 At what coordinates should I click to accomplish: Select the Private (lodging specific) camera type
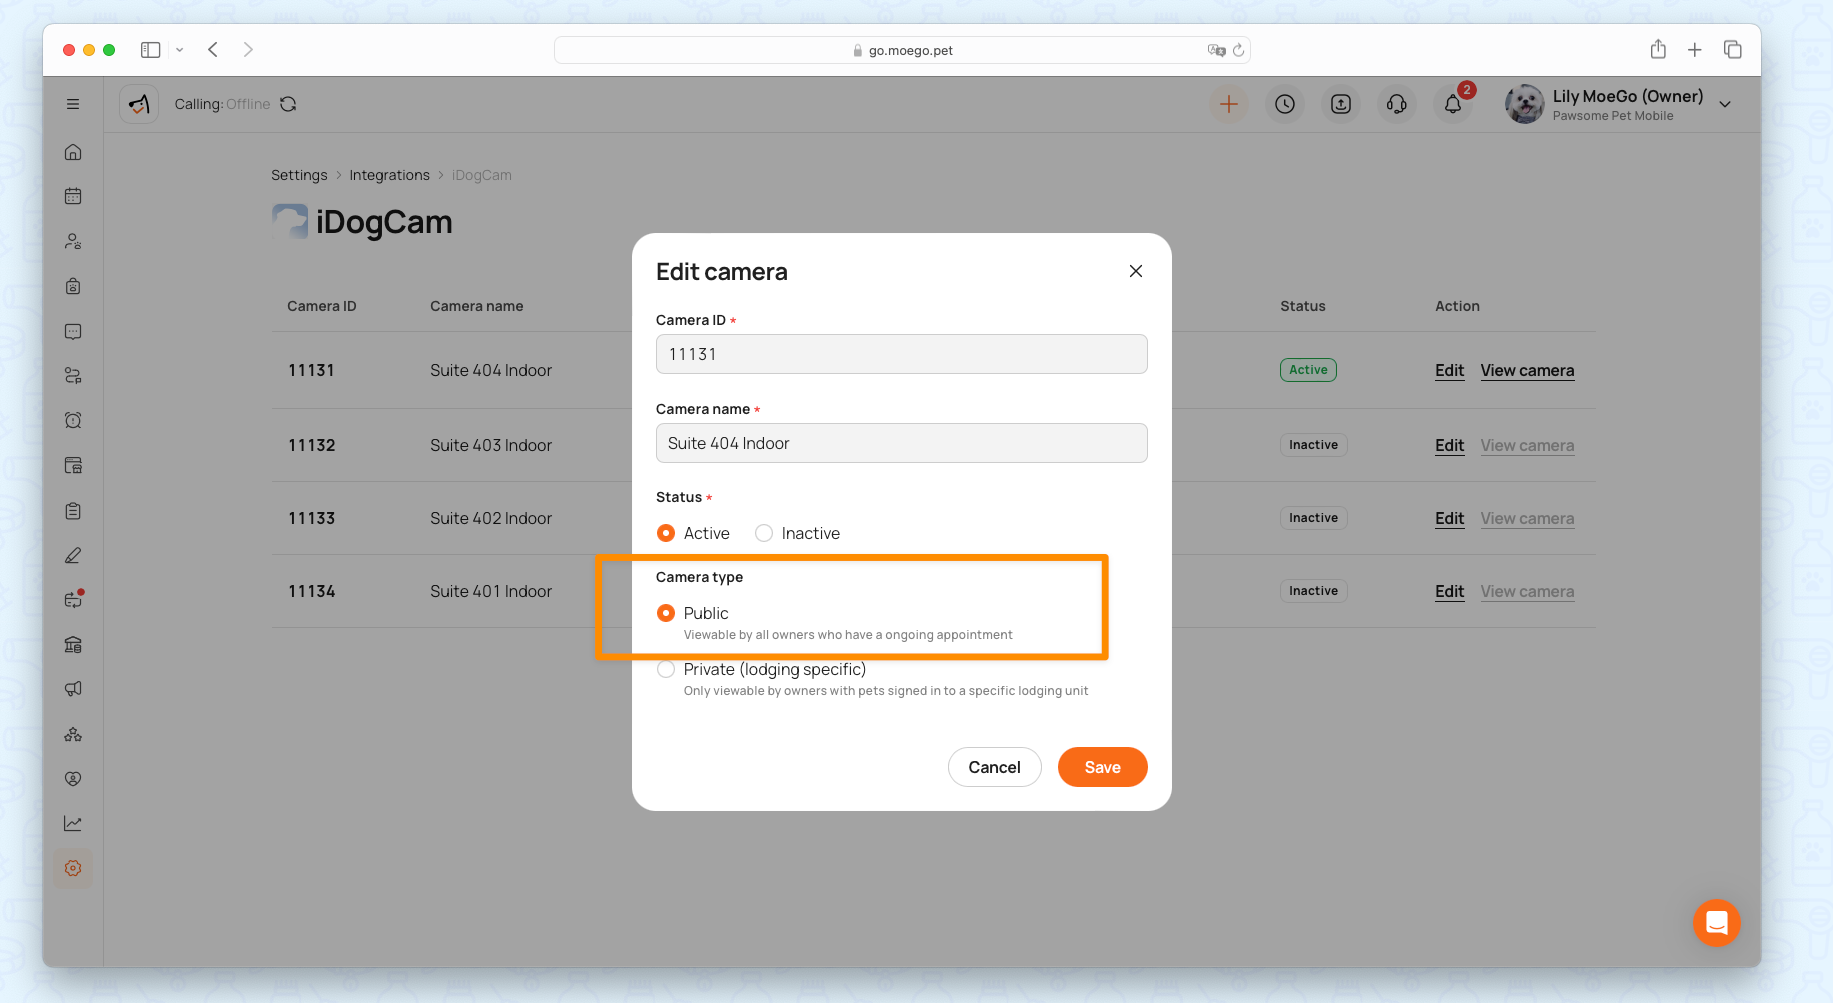(x=666, y=669)
